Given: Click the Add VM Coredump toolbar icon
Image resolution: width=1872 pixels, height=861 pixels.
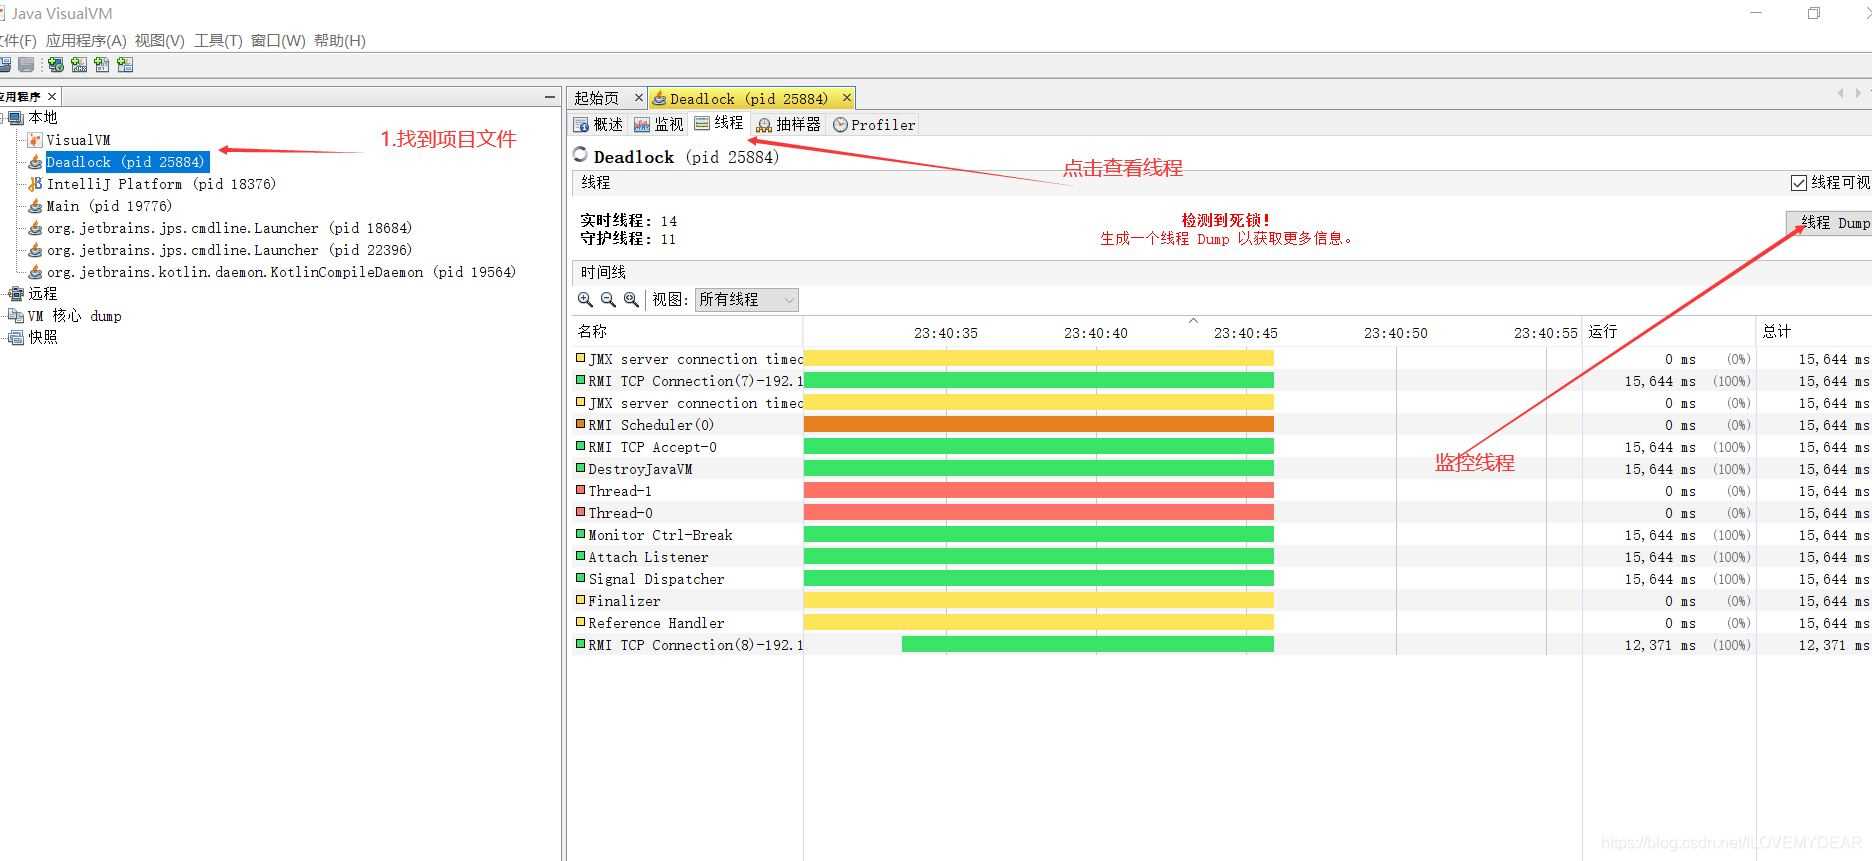Looking at the screenshot, I should 101,65.
